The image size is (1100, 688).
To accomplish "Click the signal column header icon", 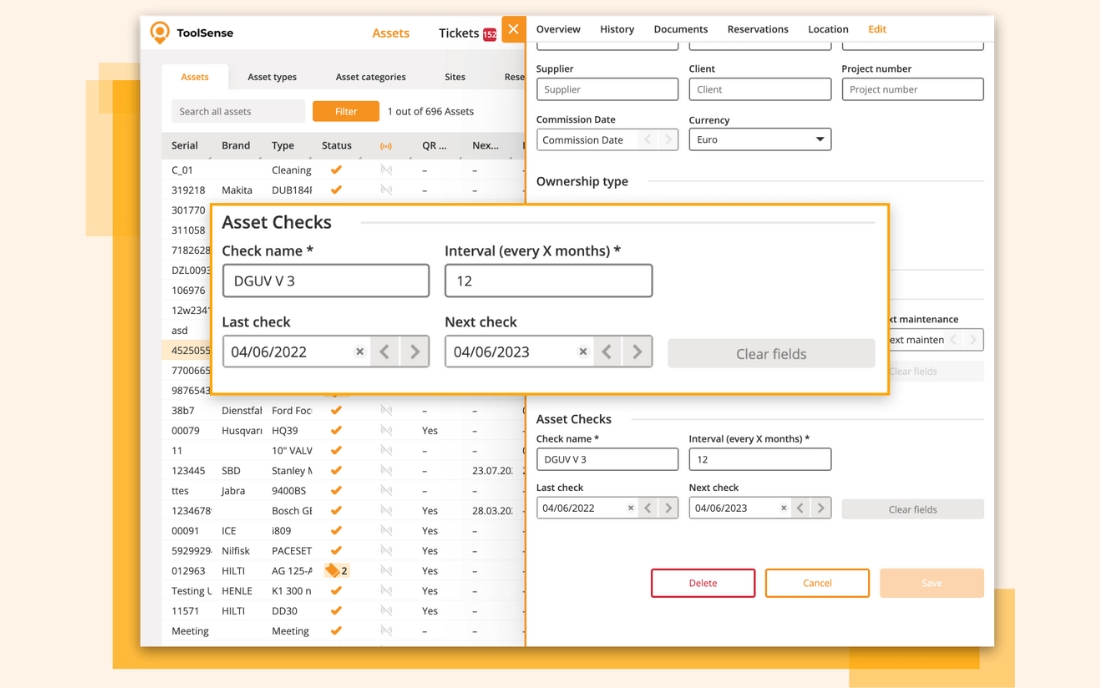I will point(386,146).
